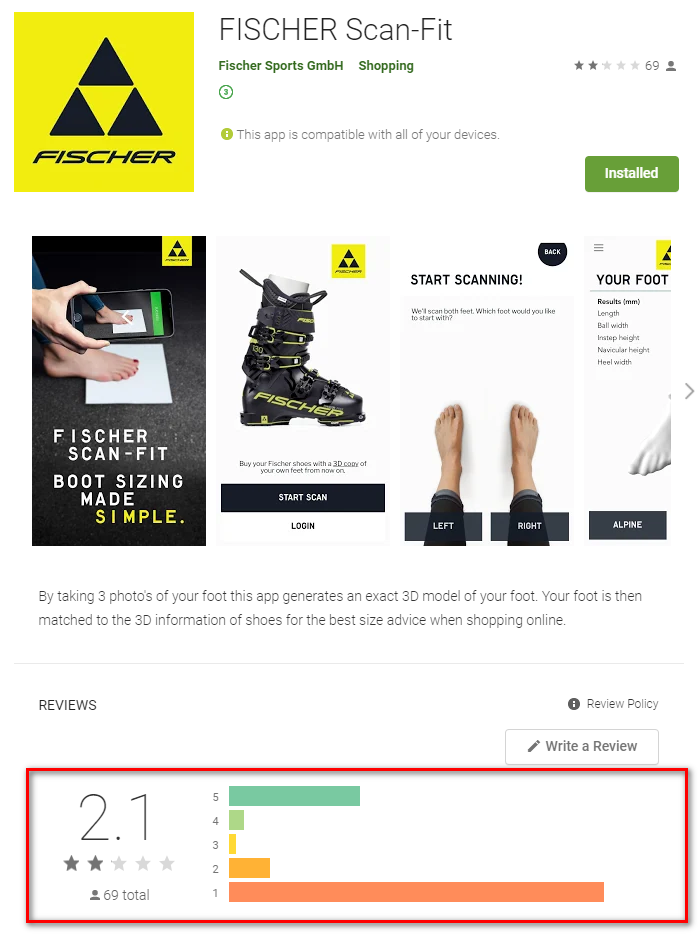Open the ski boot Start Scan screenshot
The height and width of the screenshot is (937, 698).
pyautogui.click(x=303, y=391)
